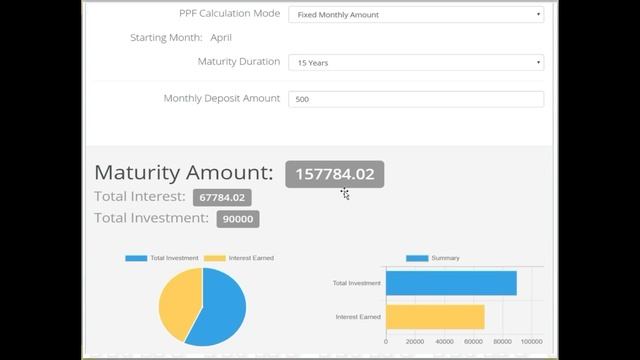The image size is (640, 360).
Task: Click the 'Monthly Deposit Amount' label
Action: point(222,98)
